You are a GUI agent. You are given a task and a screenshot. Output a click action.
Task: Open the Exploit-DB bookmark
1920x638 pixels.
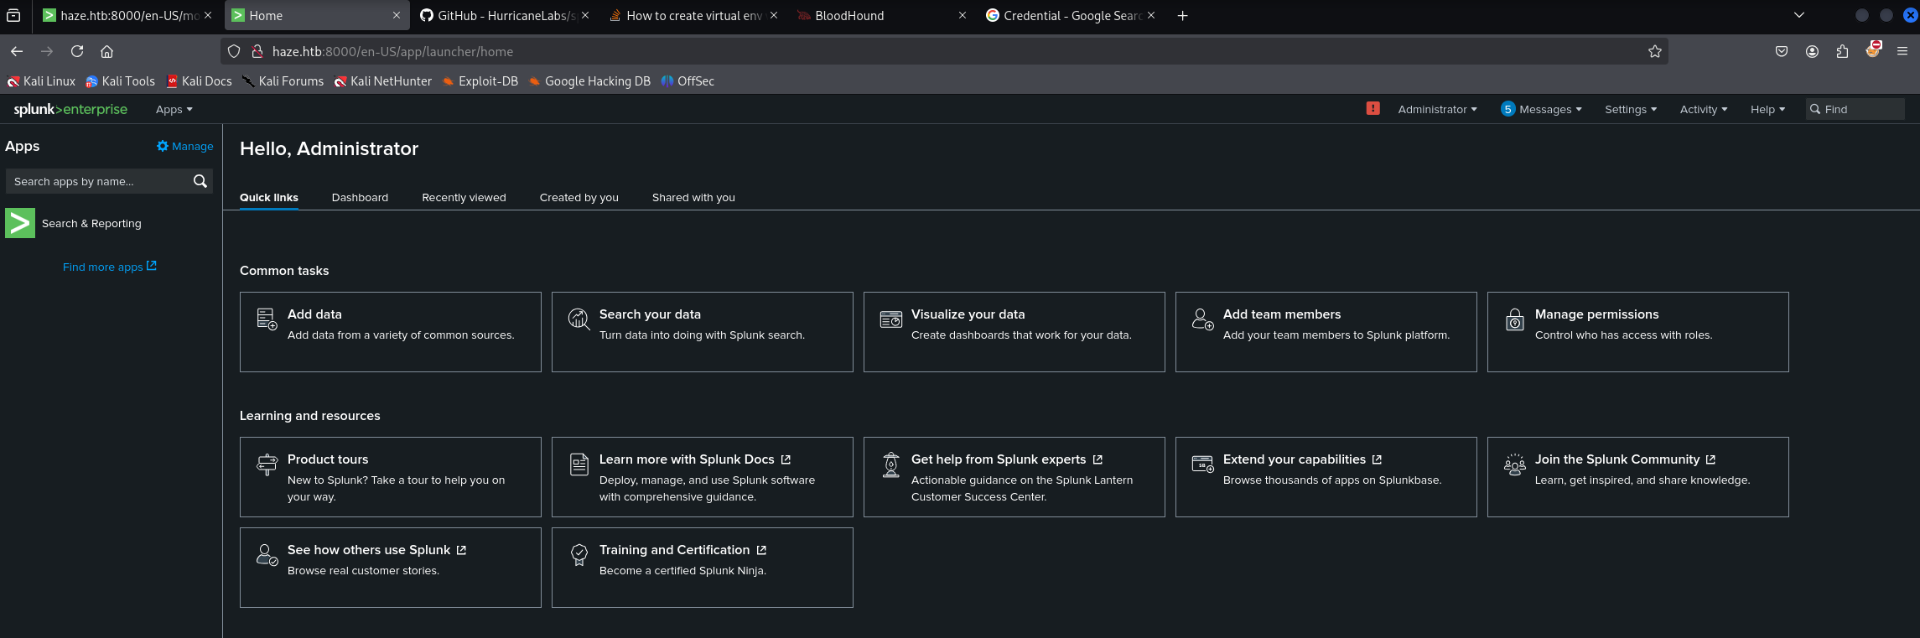tap(480, 81)
